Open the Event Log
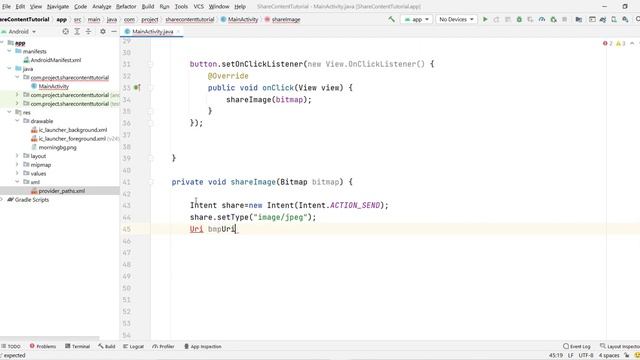The height and width of the screenshot is (360, 640). point(577,346)
